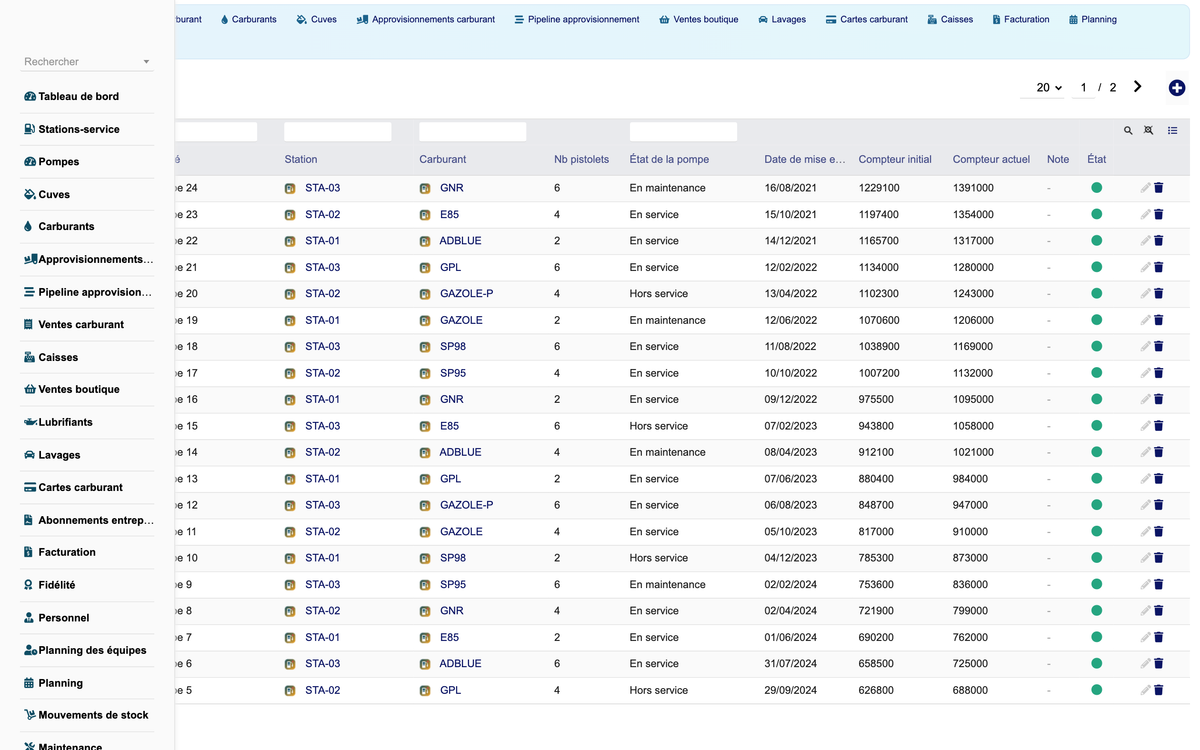This screenshot has height=750, width=1200.
Task: Click the station icon beside STA-03 in first row
Action: [290, 188]
